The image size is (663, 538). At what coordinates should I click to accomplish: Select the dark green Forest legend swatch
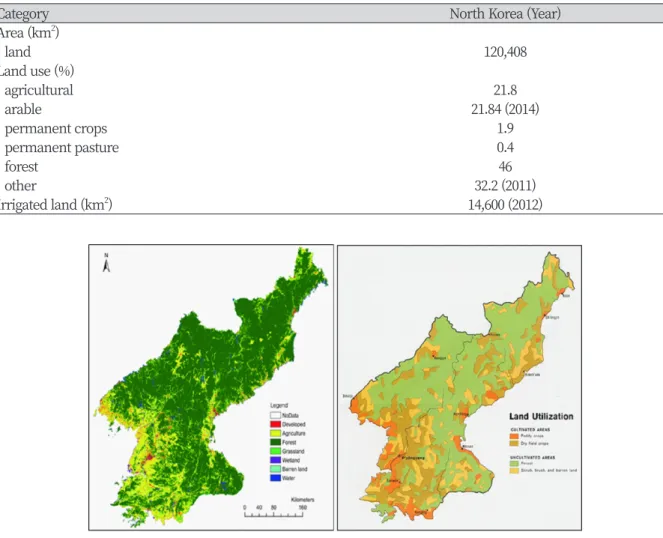pyautogui.click(x=275, y=442)
